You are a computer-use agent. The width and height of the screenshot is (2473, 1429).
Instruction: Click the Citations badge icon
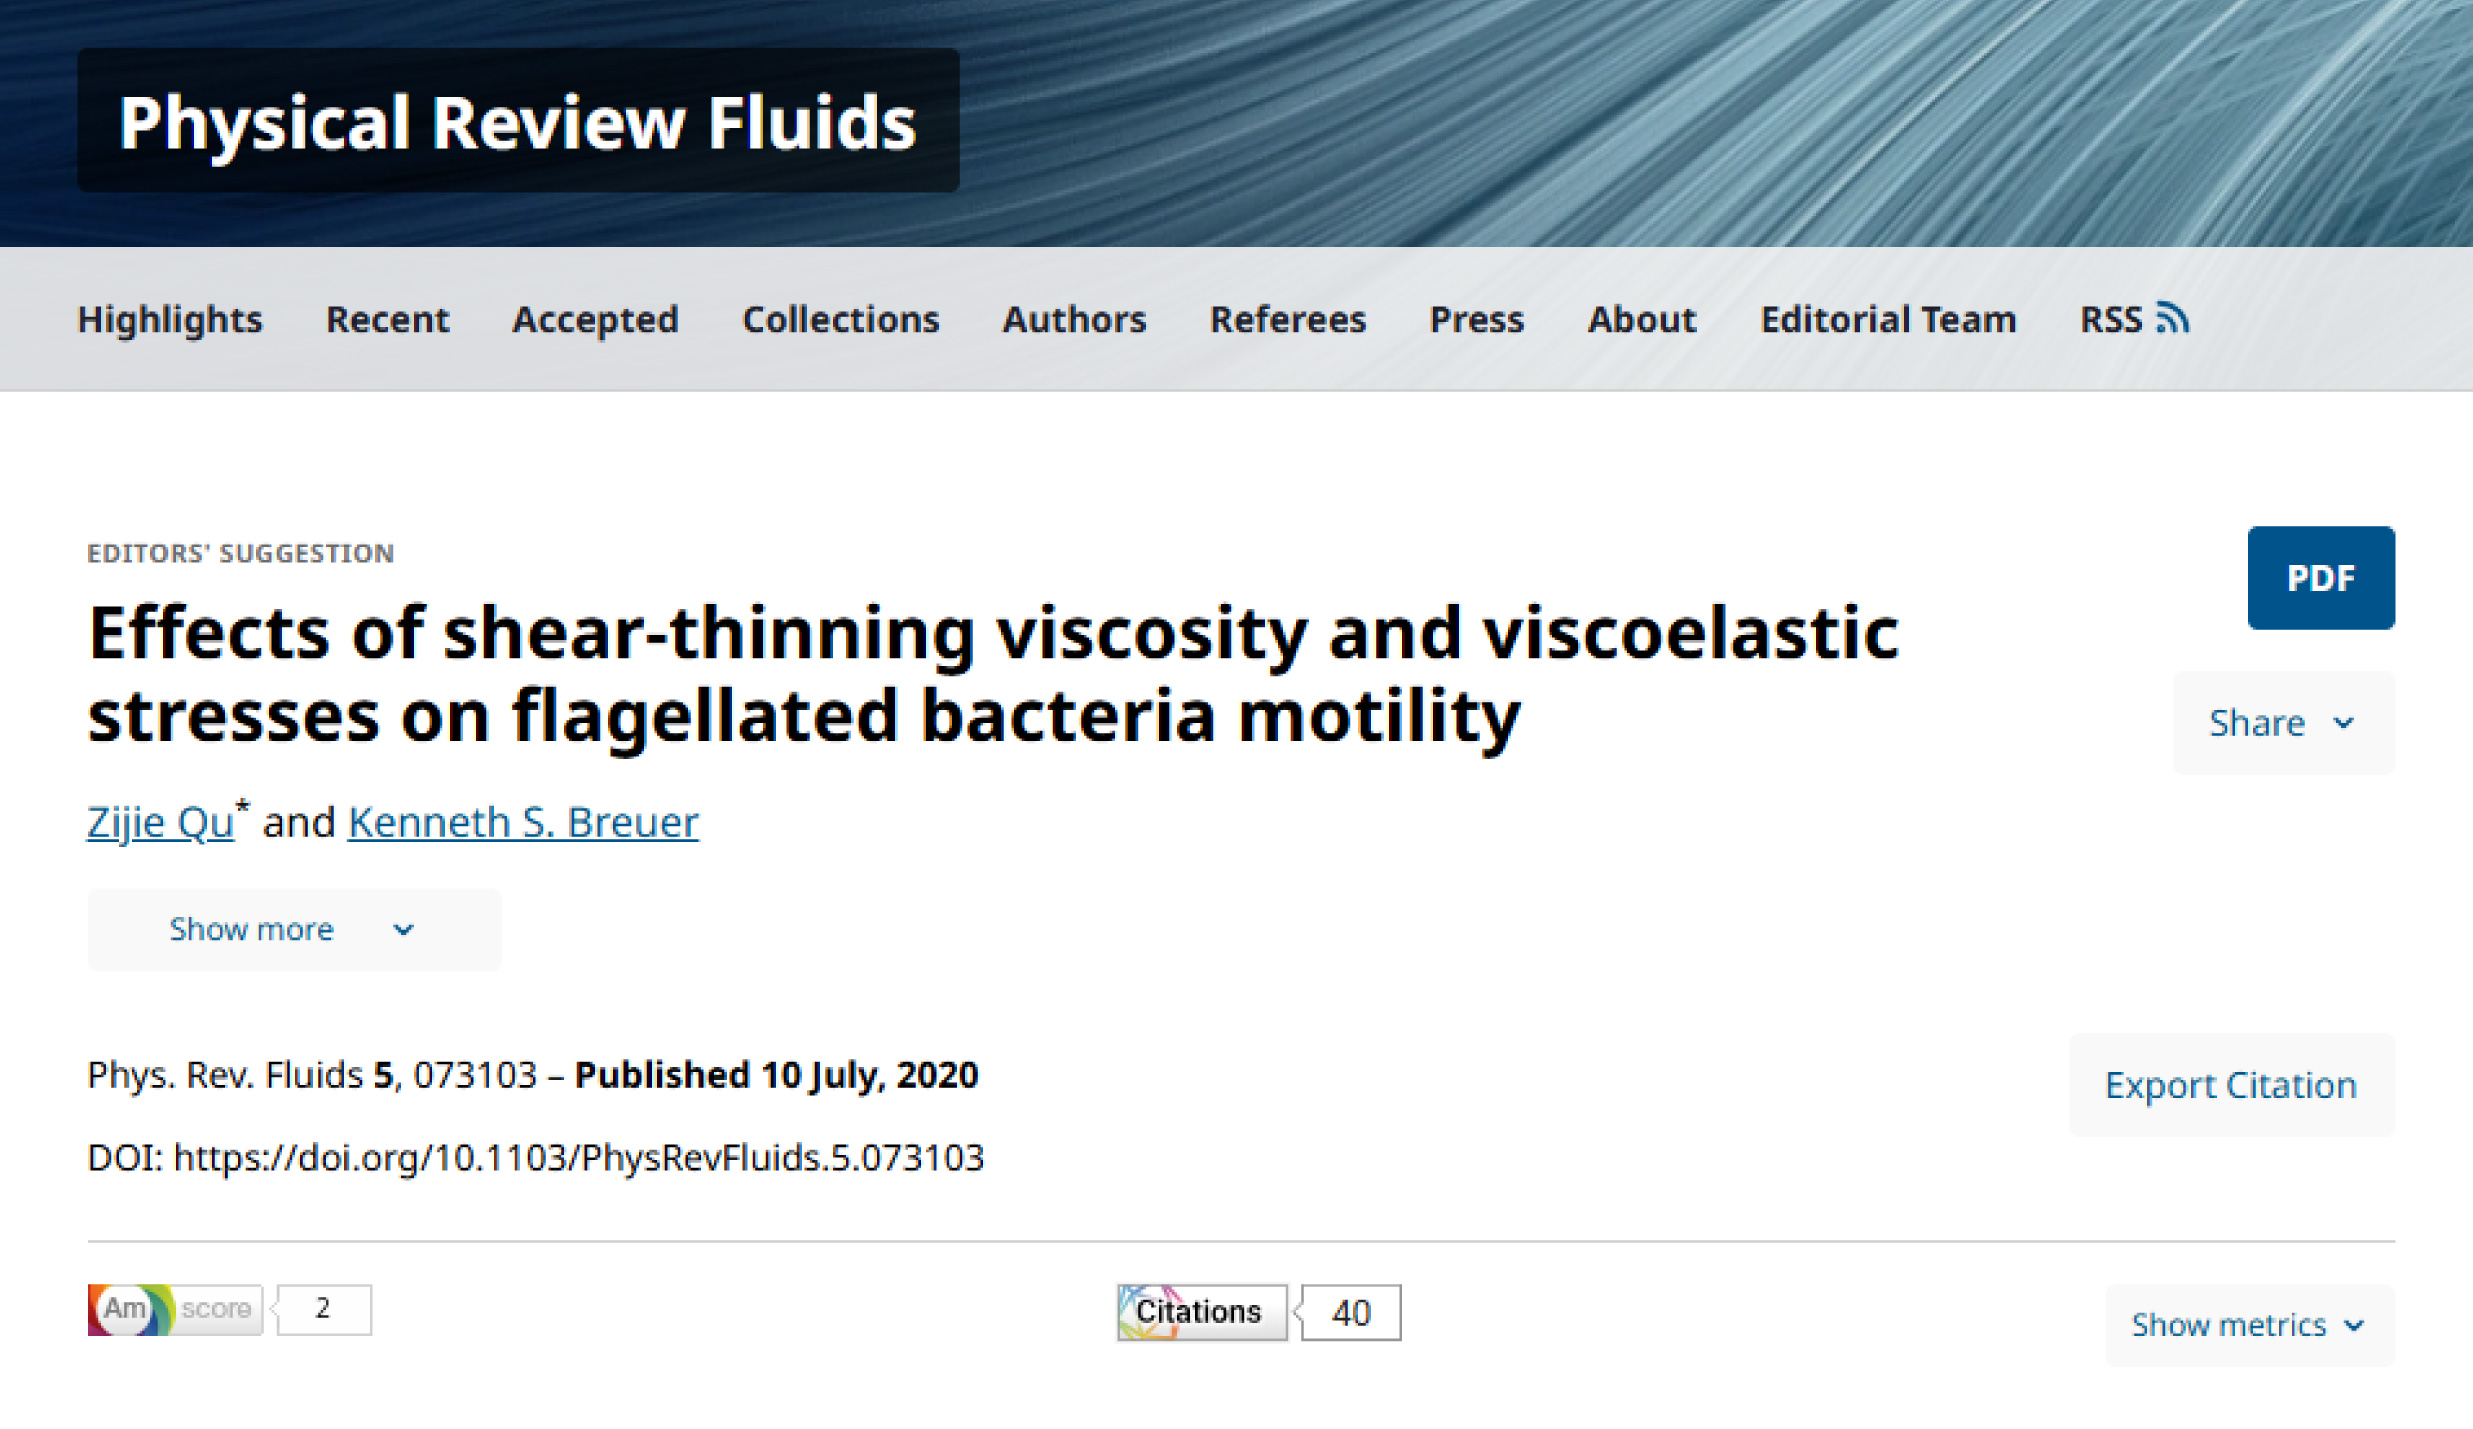[x=1201, y=1312]
